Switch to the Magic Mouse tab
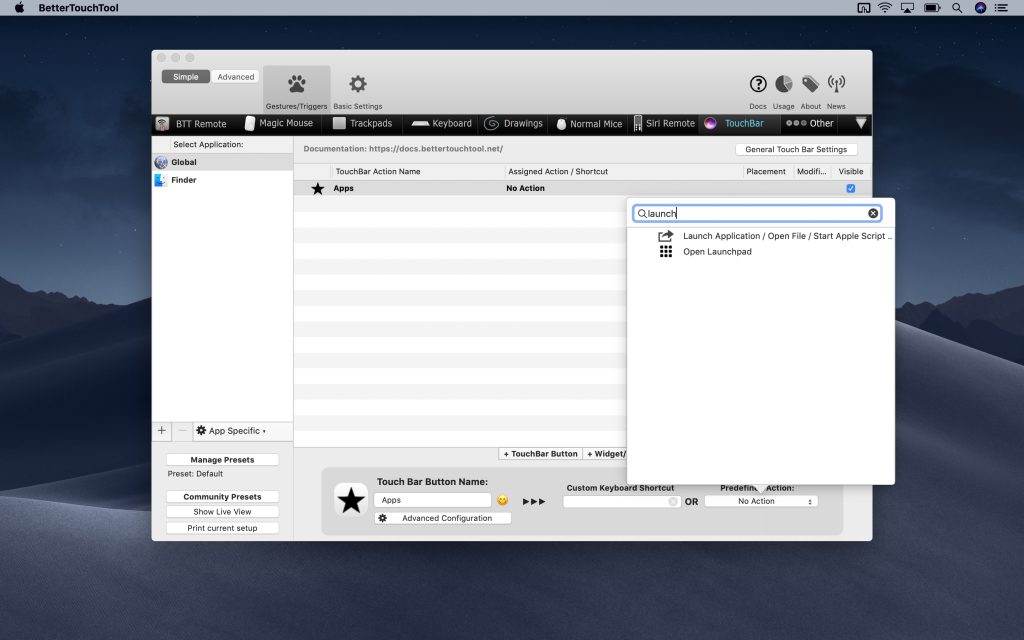 tap(279, 123)
